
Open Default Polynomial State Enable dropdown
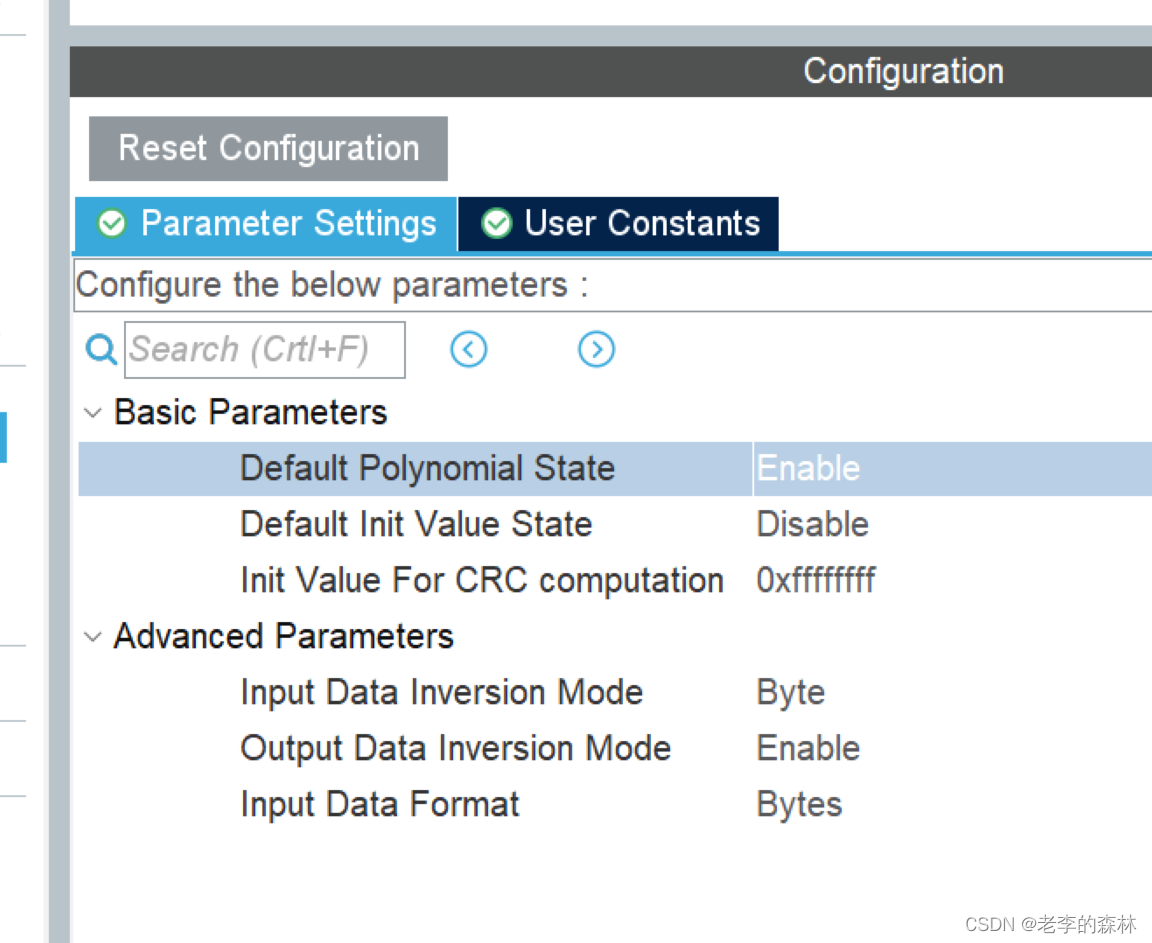coord(953,469)
